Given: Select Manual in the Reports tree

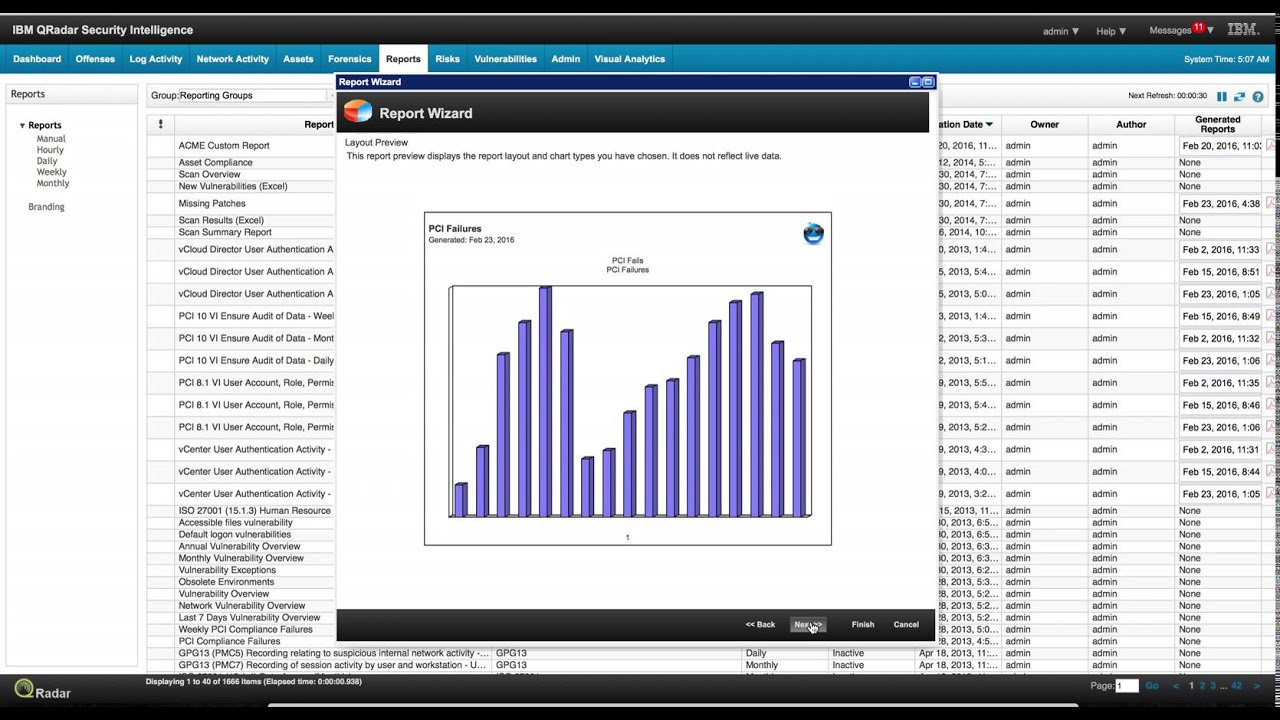Looking at the screenshot, I should click(51, 139).
